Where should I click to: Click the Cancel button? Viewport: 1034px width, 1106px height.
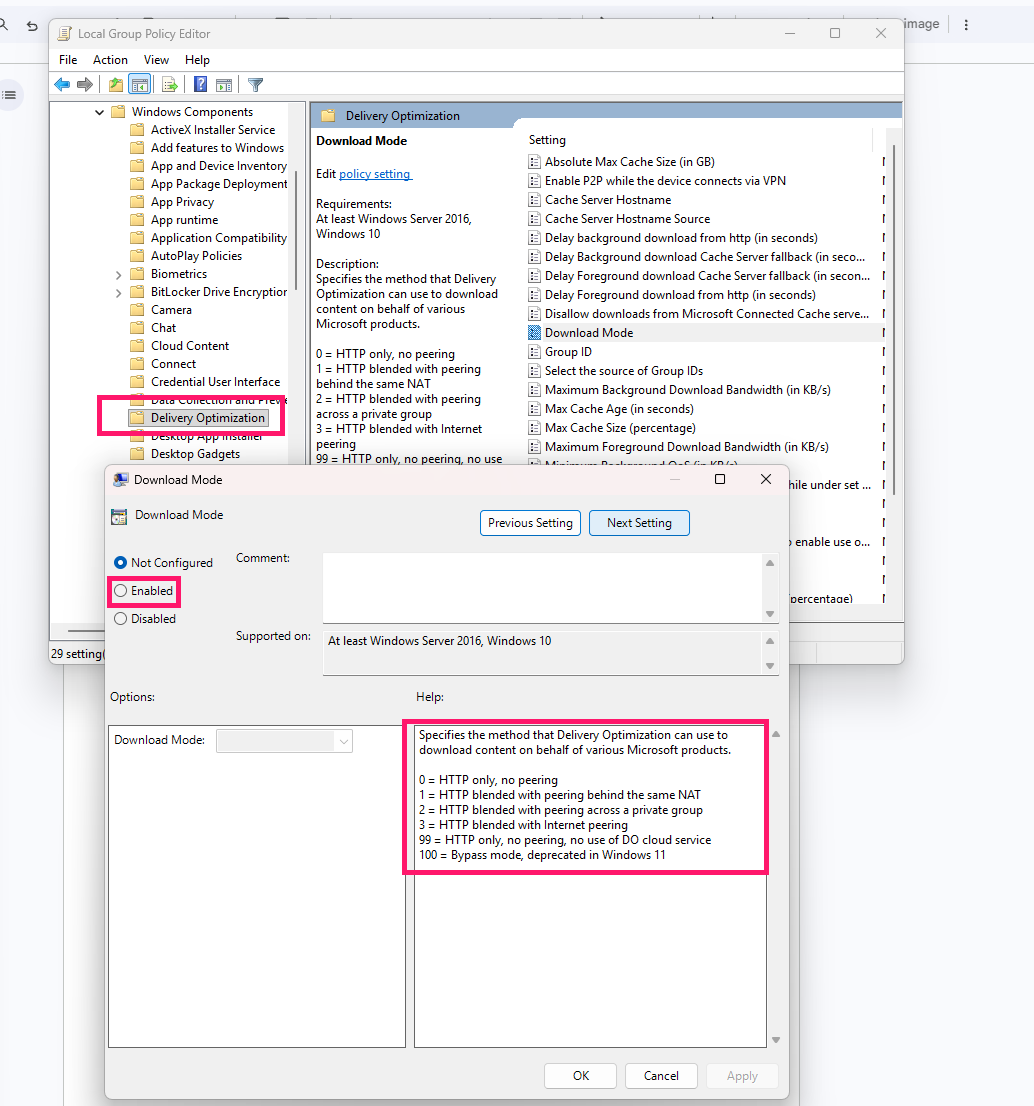[x=661, y=1076]
